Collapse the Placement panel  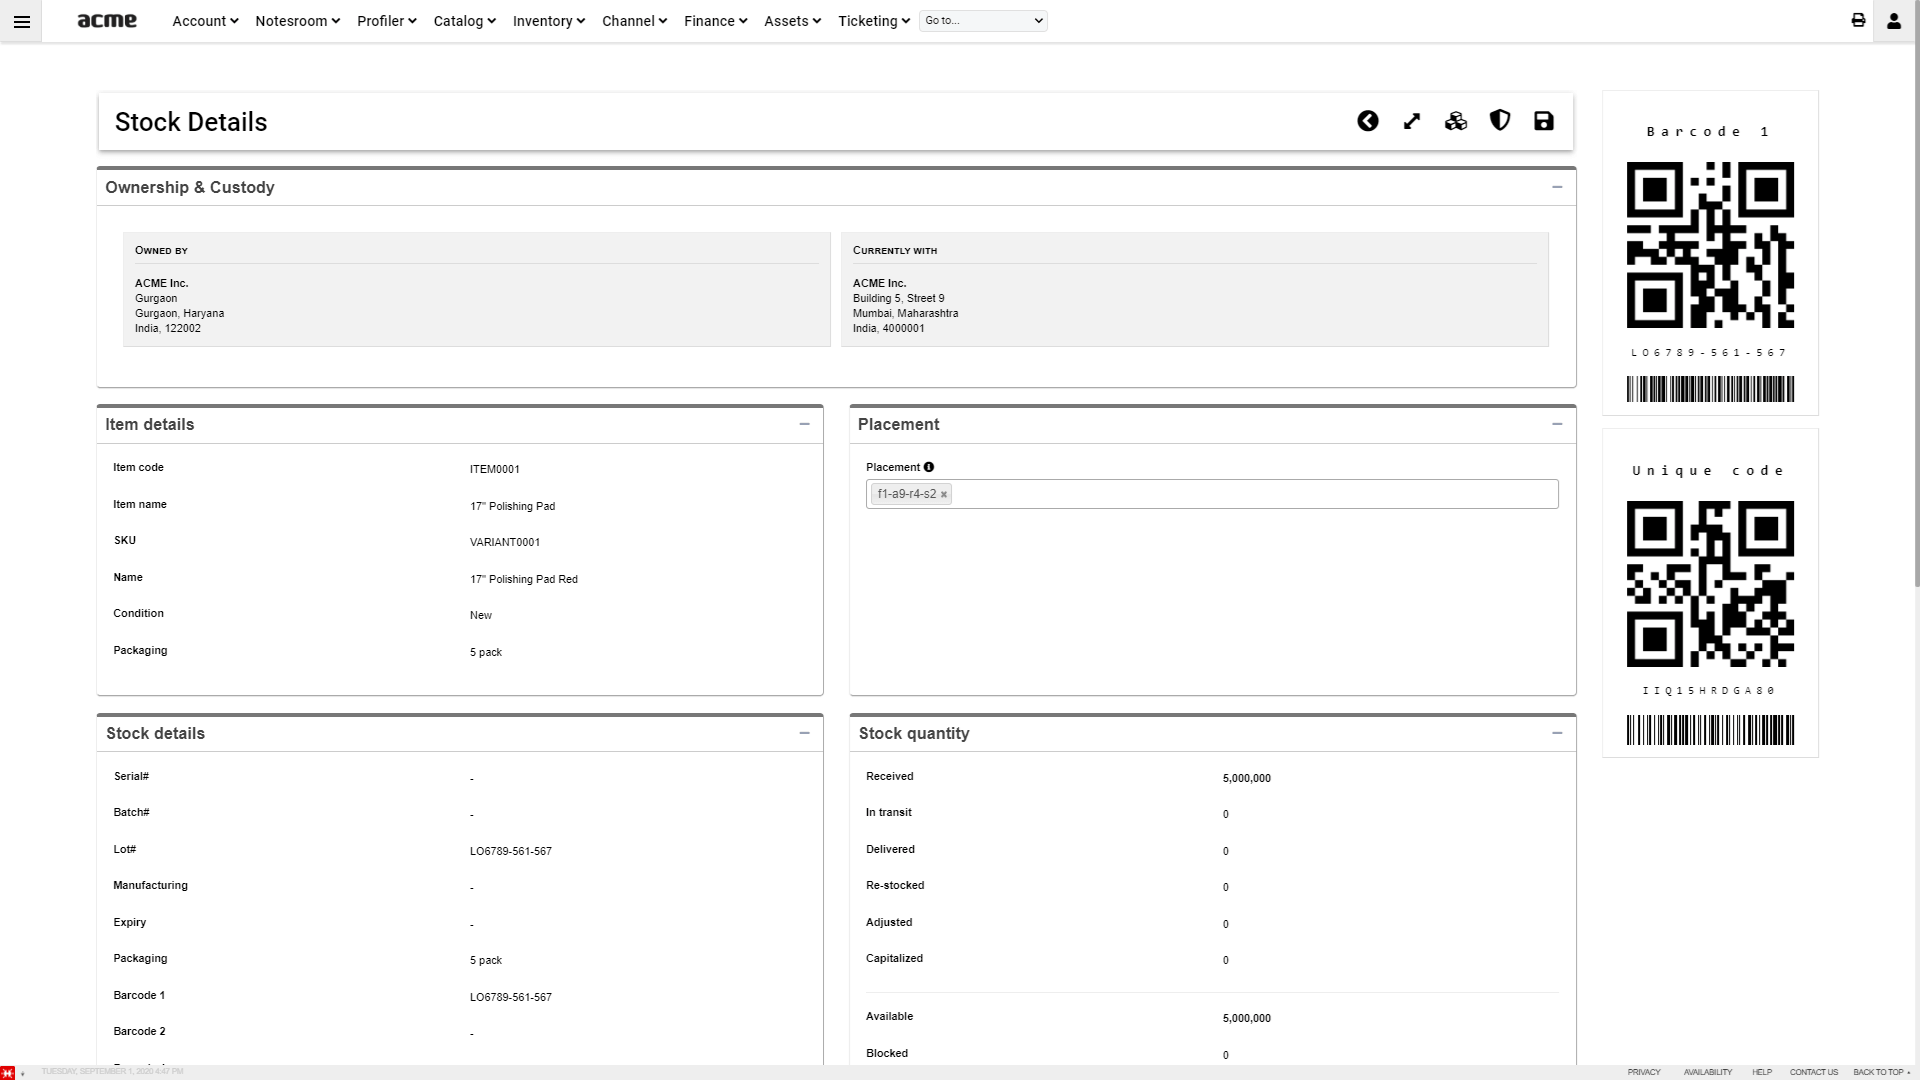click(1557, 424)
